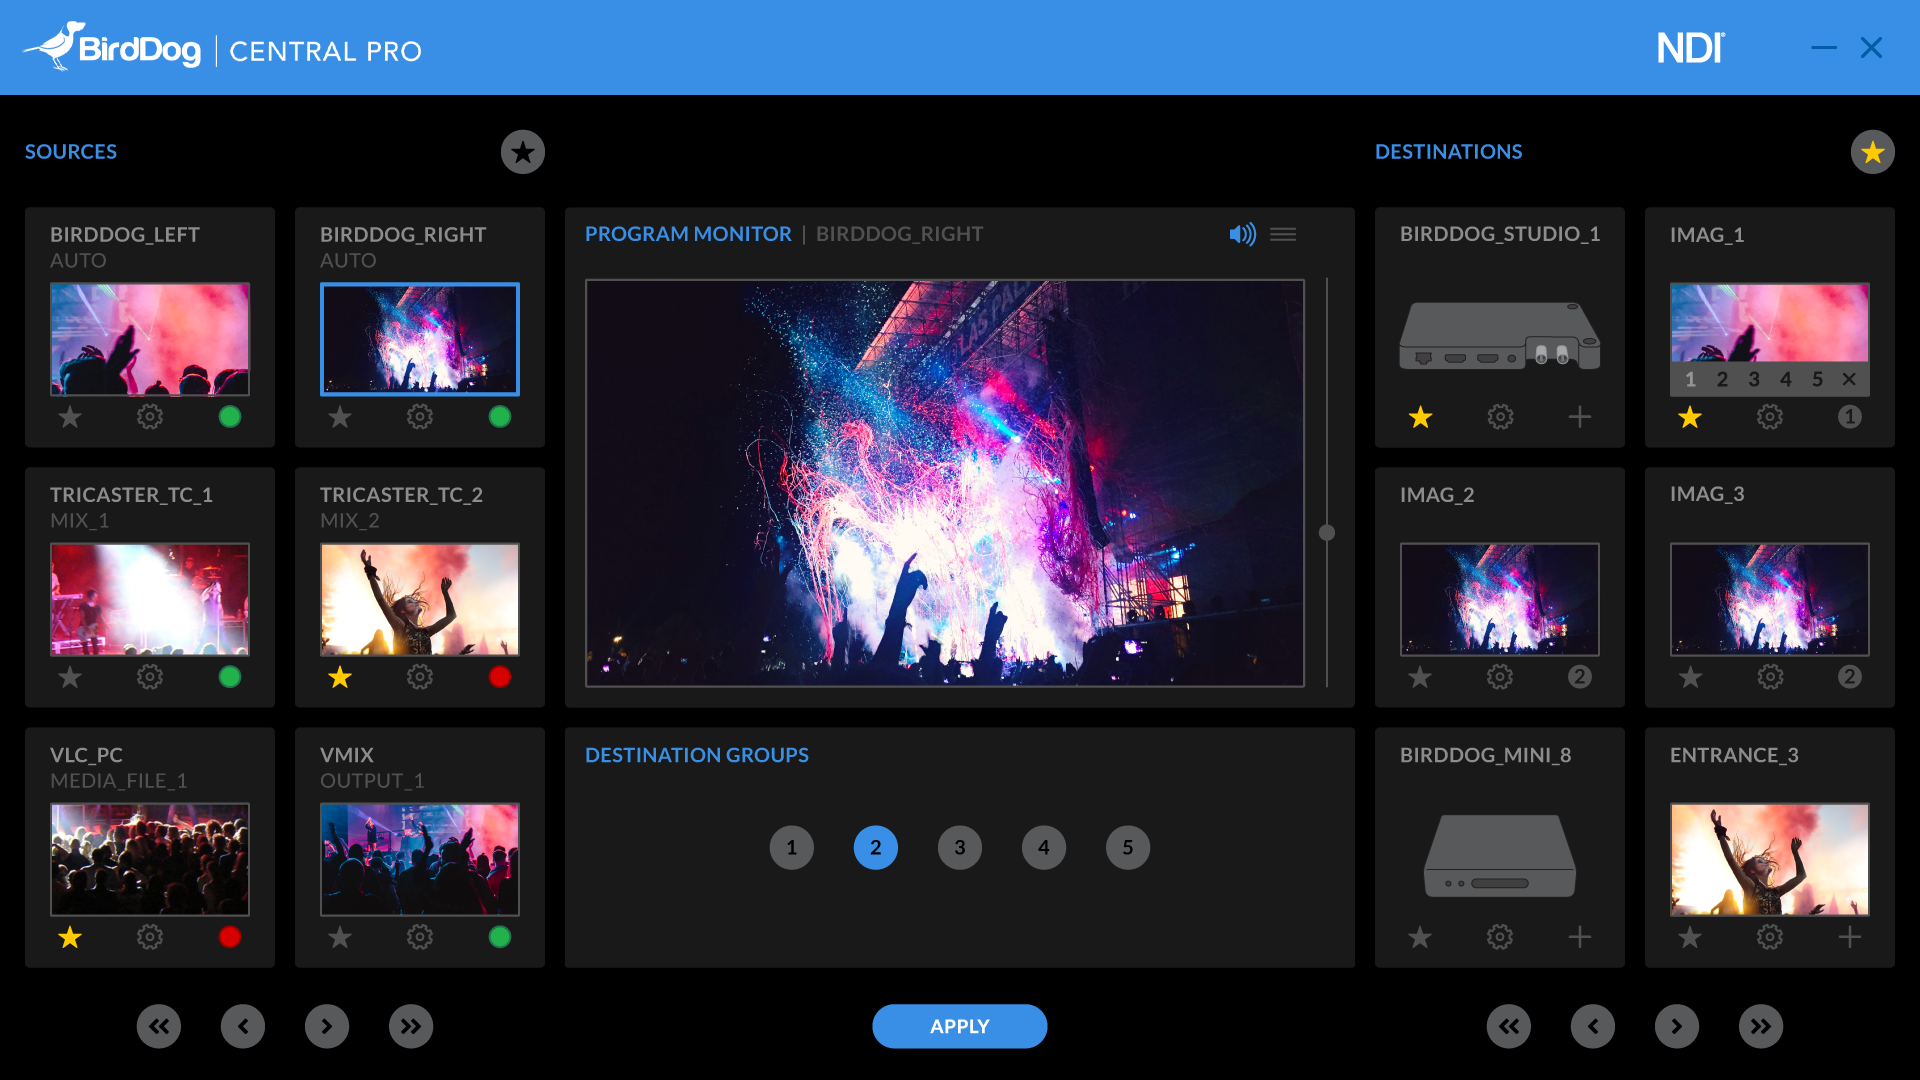Go to first page of destinations

coord(1509,1026)
